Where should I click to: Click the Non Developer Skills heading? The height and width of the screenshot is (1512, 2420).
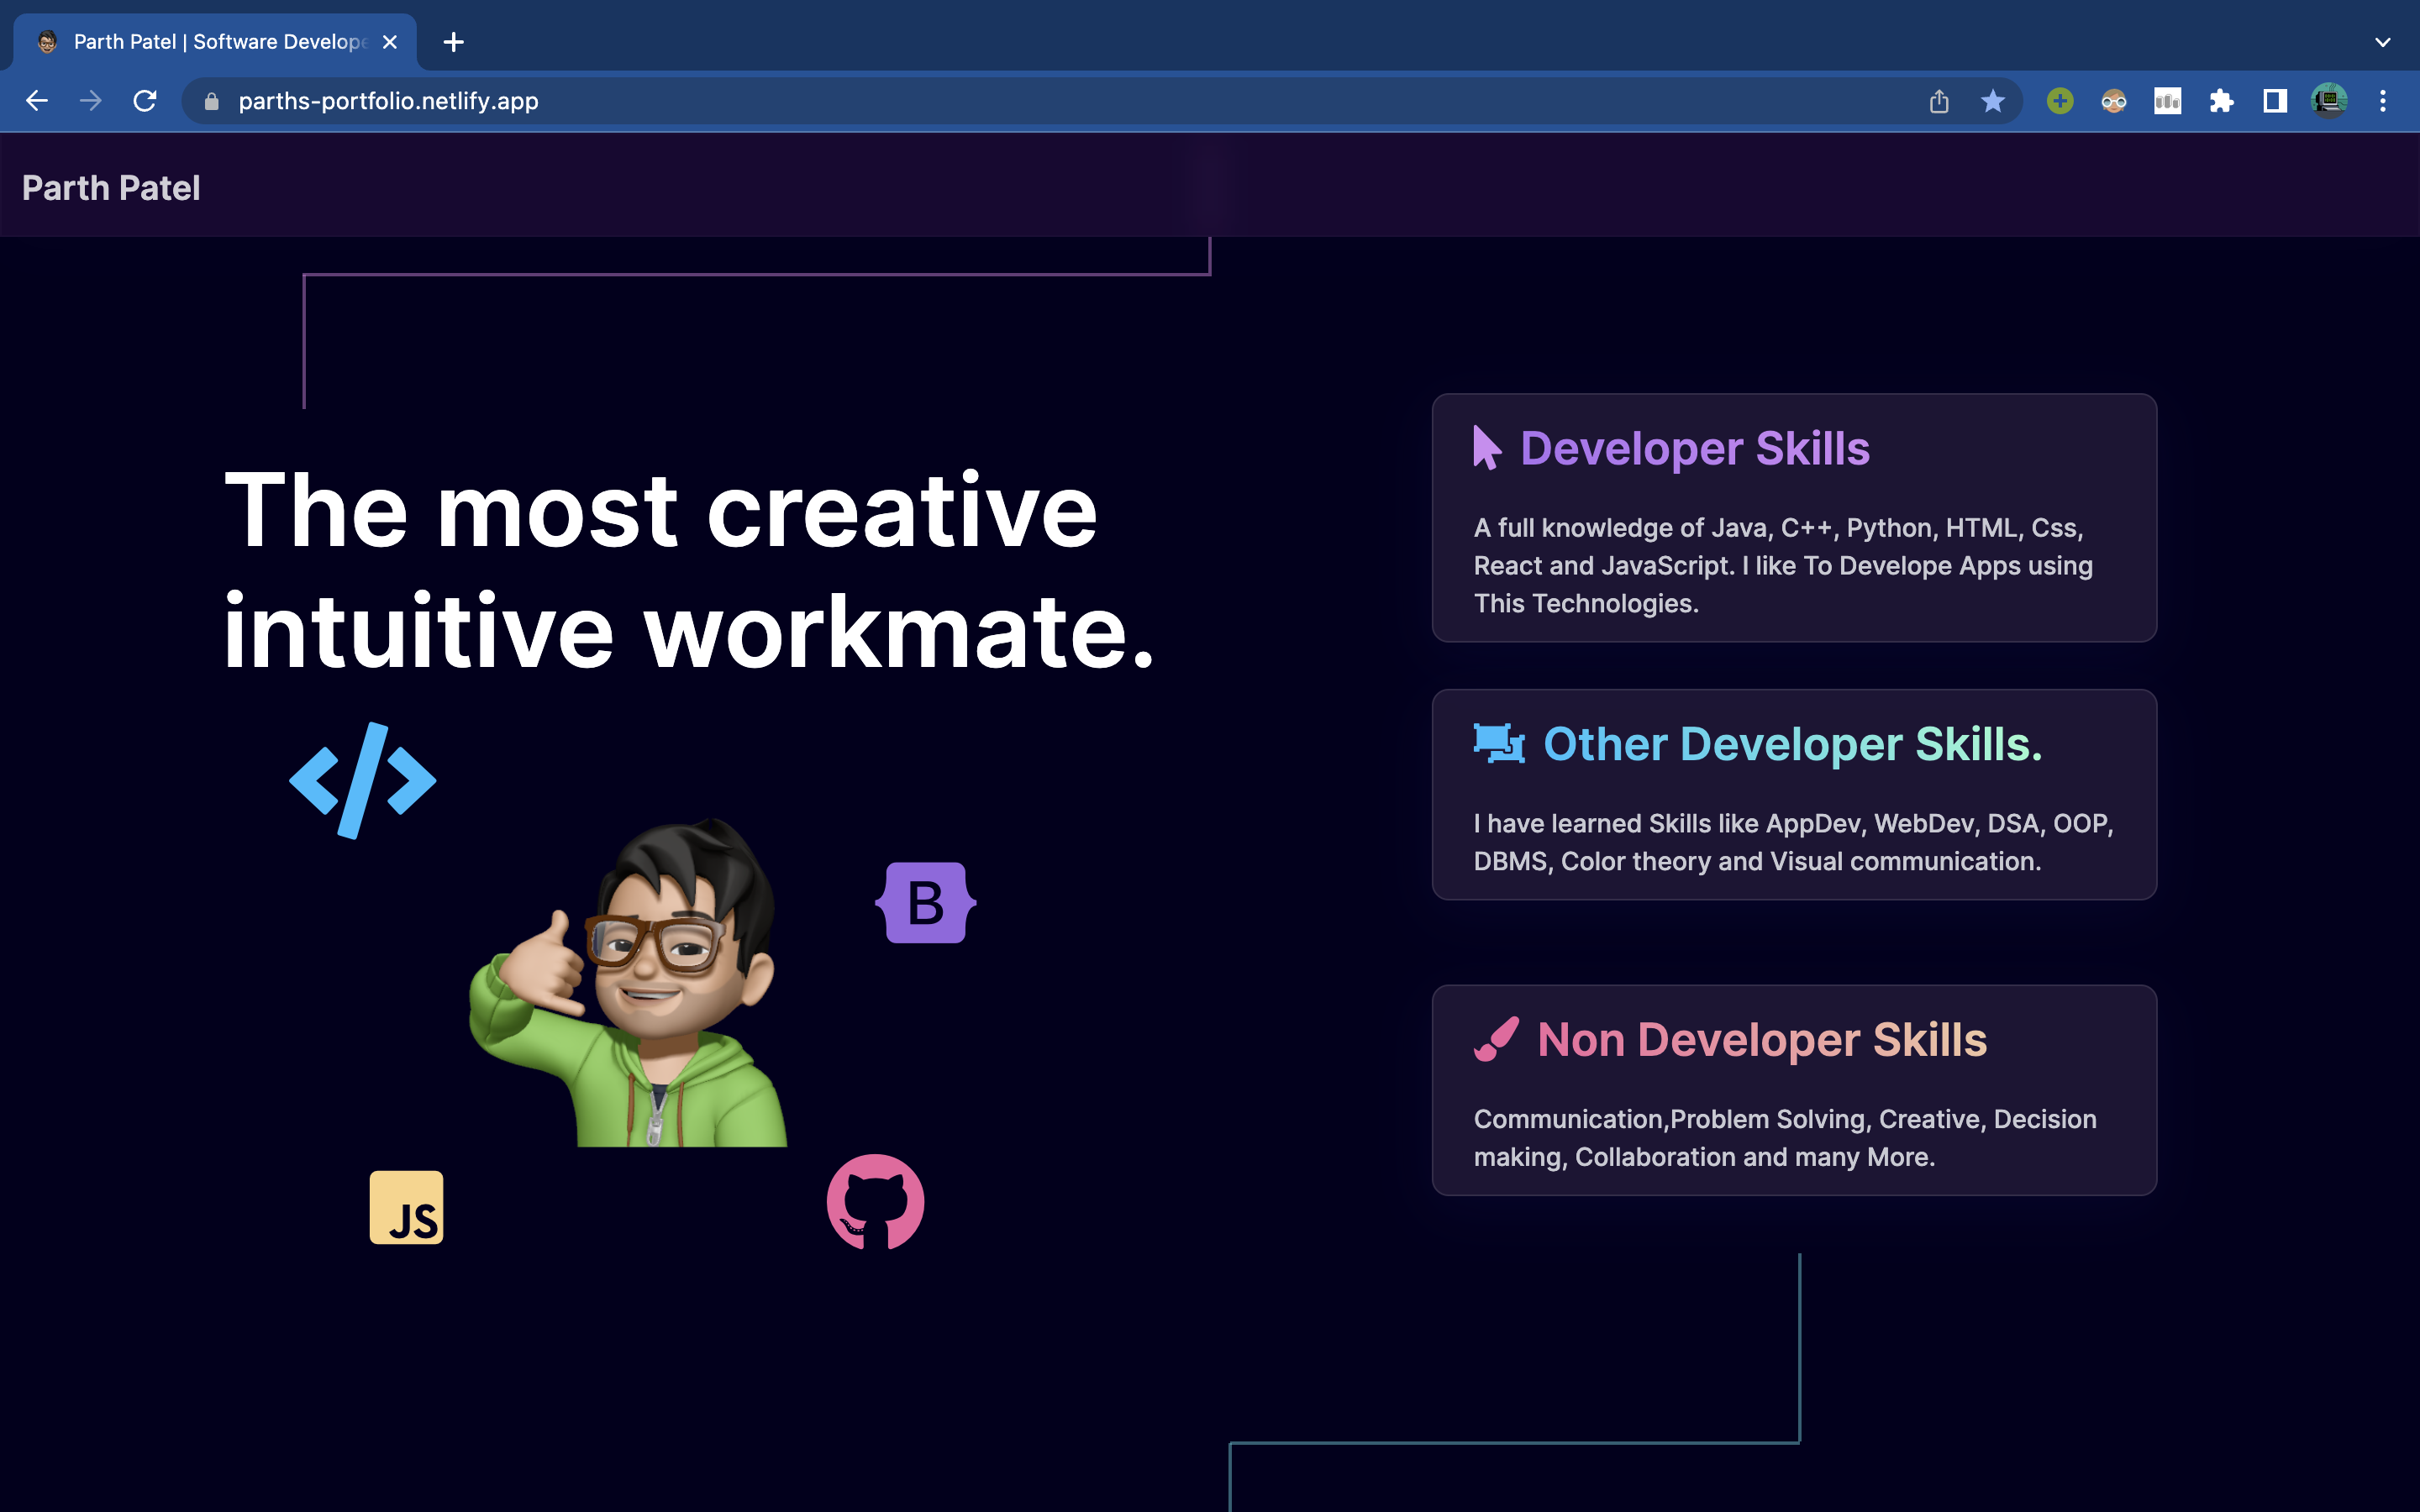click(1762, 1040)
